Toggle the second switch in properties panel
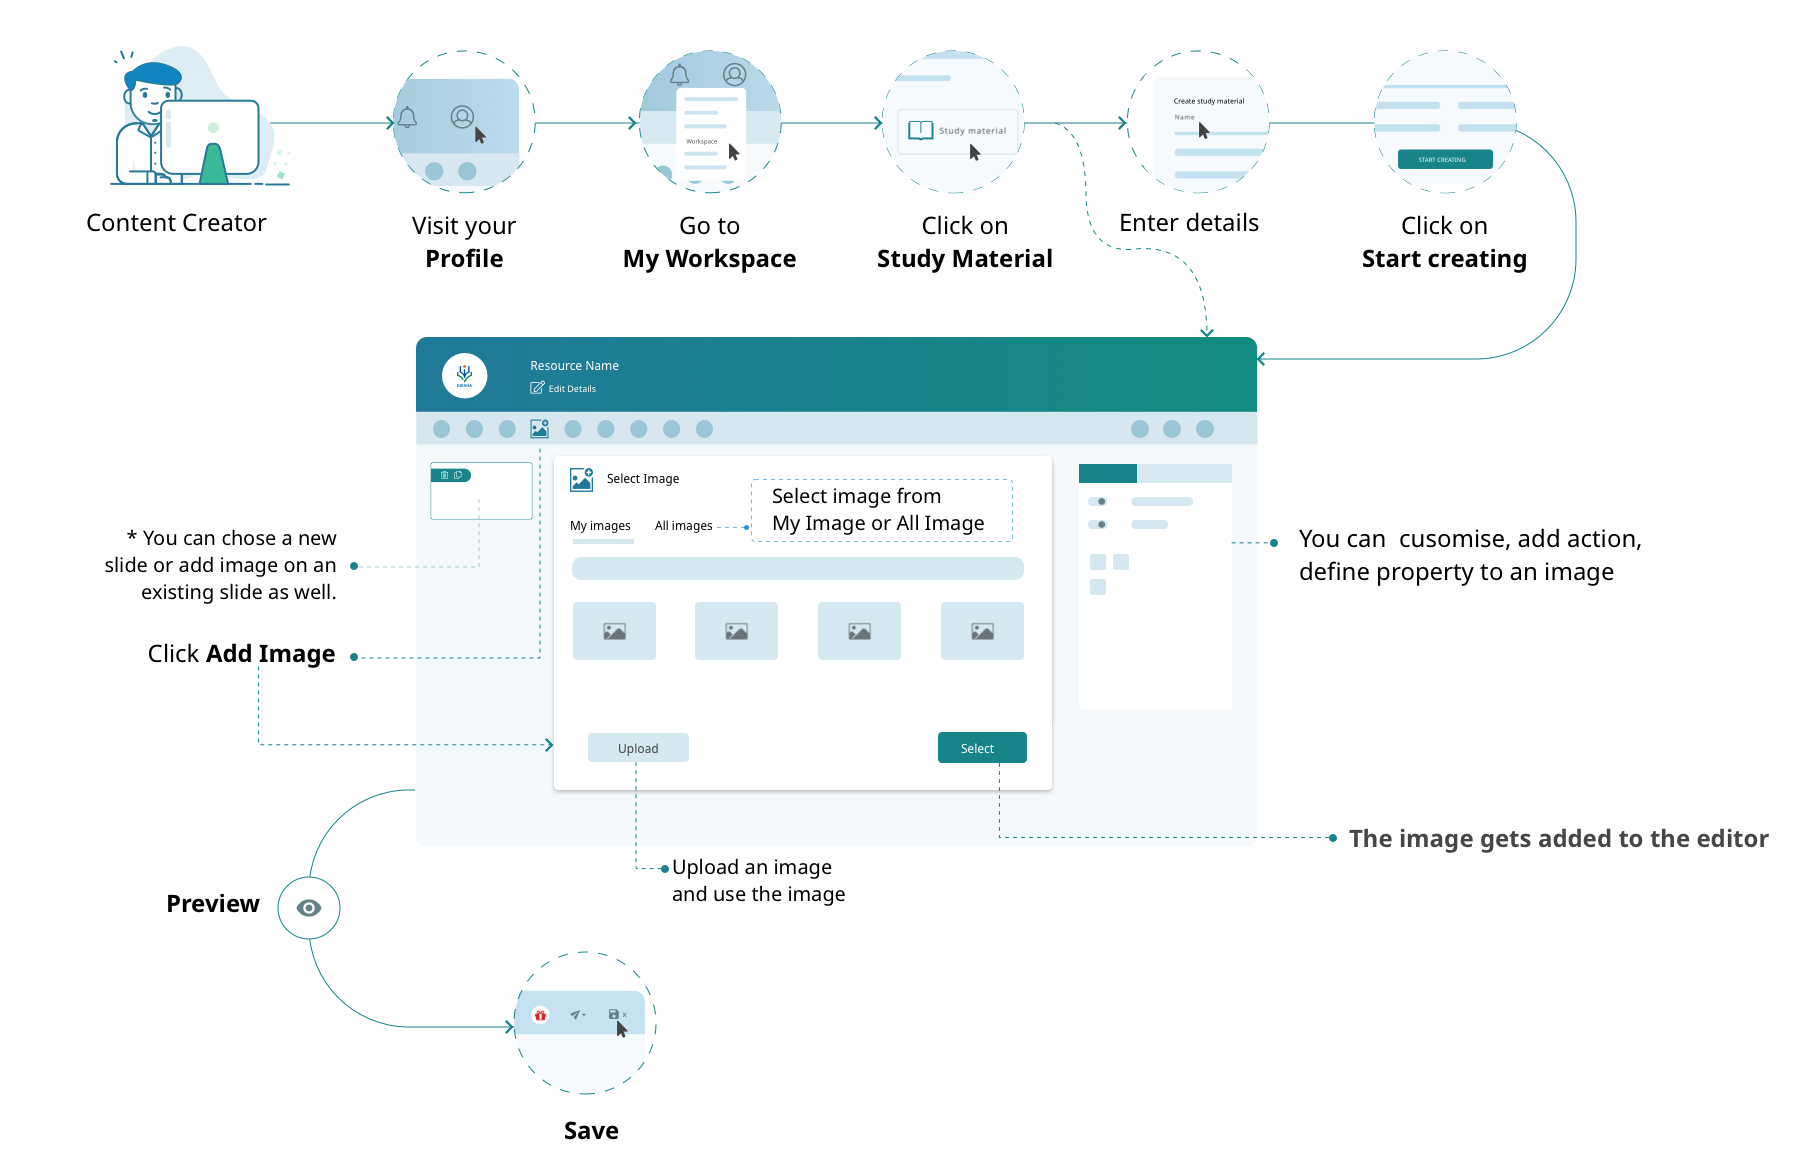 [1098, 525]
